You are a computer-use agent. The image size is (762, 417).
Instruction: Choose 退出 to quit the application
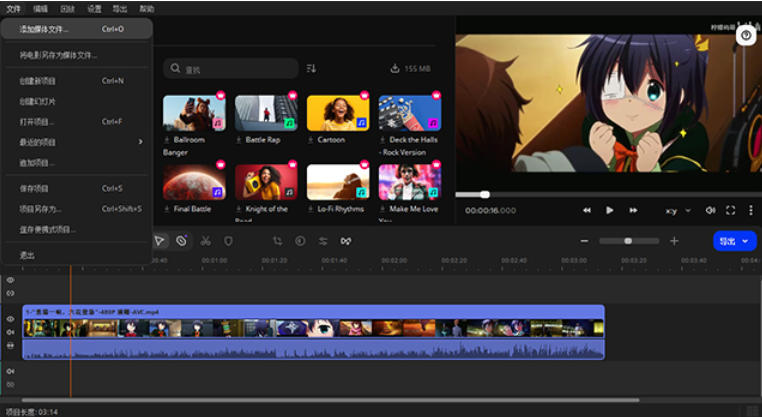77,255
